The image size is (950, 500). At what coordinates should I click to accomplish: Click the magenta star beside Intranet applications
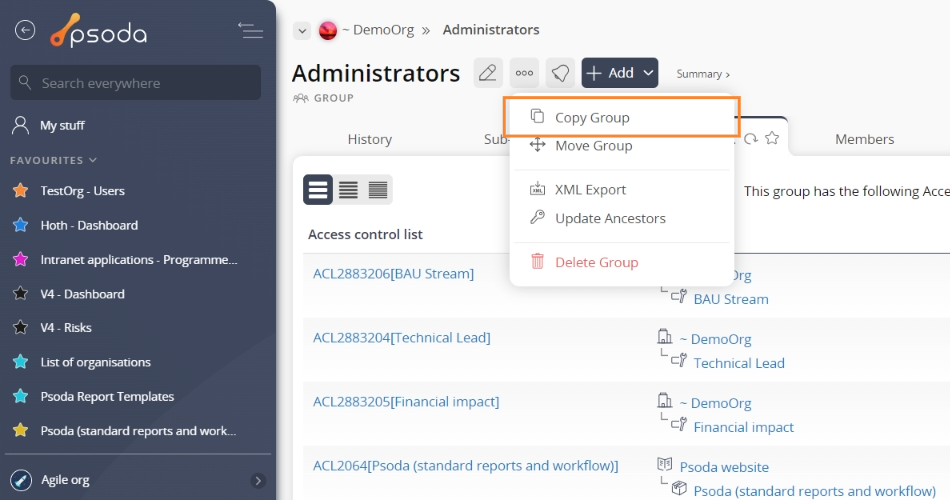tap(21, 259)
